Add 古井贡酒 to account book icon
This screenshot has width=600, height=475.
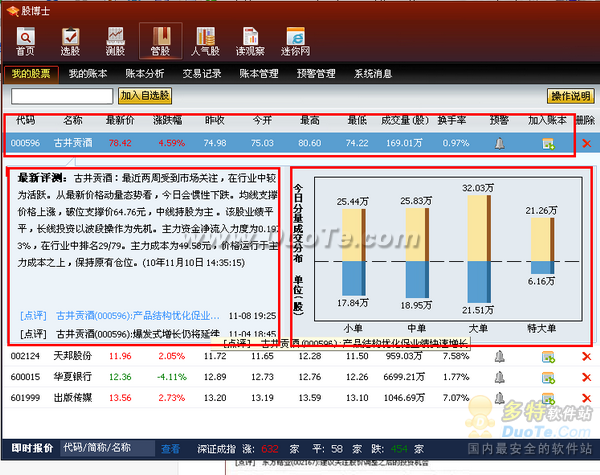[x=548, y=144]
